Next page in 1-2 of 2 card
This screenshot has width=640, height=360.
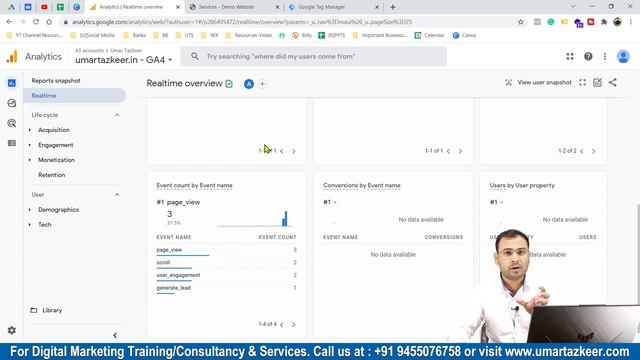point(593,151)
